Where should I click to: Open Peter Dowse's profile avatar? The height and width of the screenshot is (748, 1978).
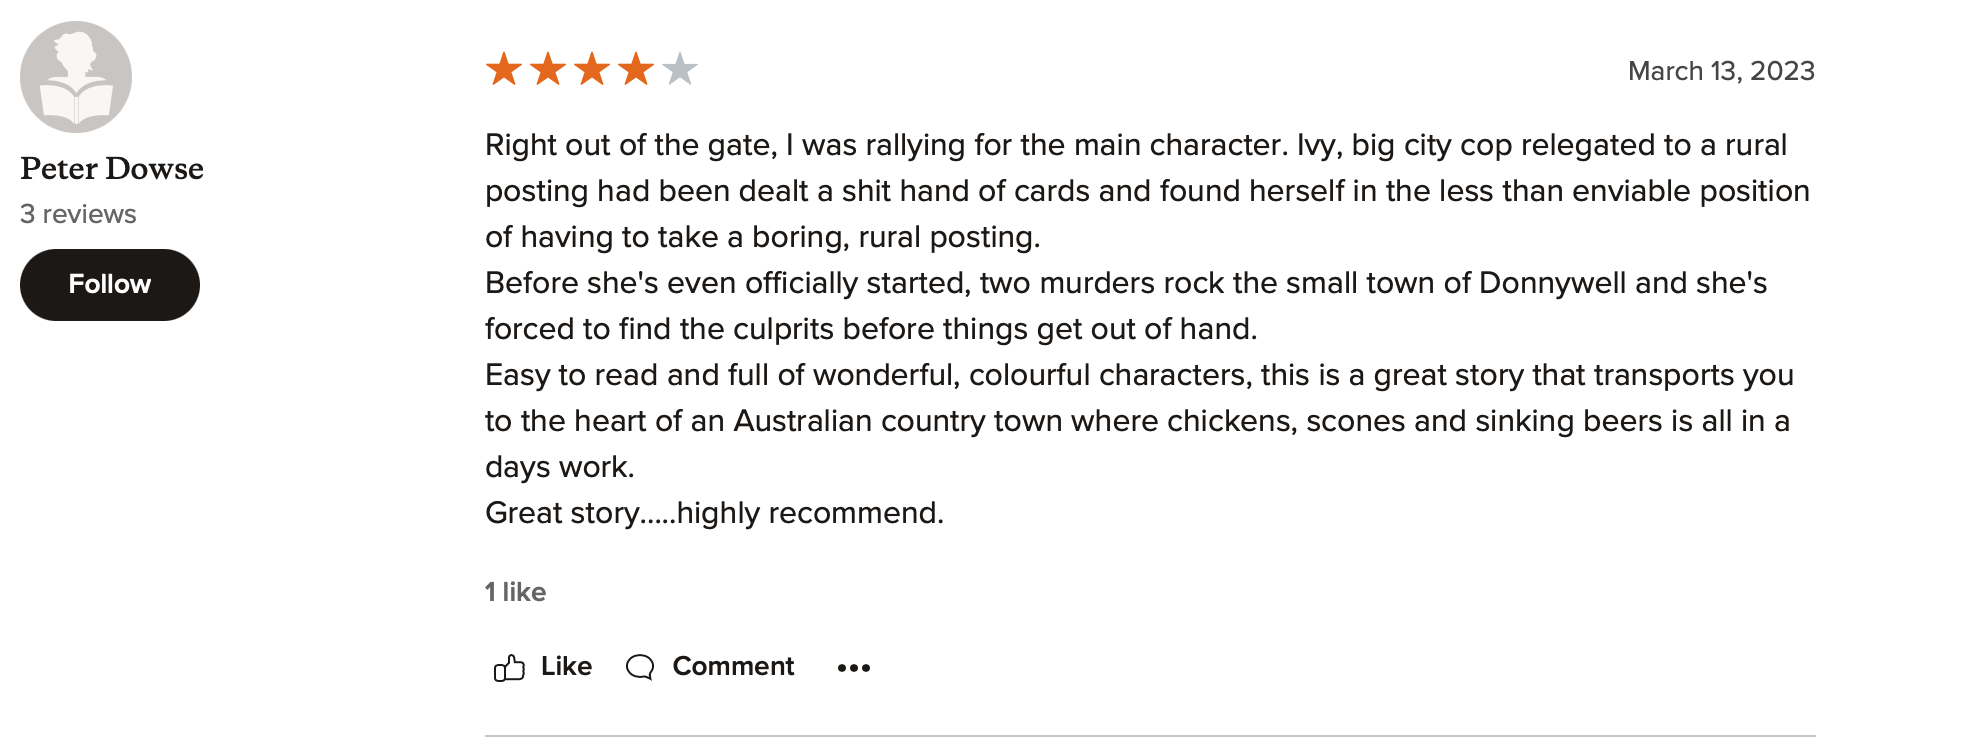pyautogui.click(x=76, y=77)
